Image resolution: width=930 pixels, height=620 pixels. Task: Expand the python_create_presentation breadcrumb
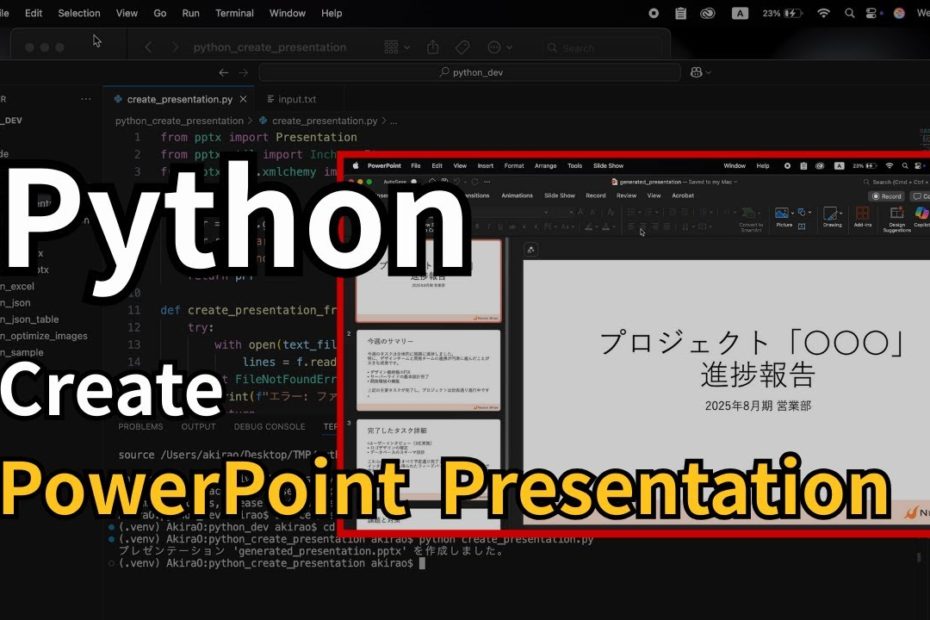click(x=179, y=120)
